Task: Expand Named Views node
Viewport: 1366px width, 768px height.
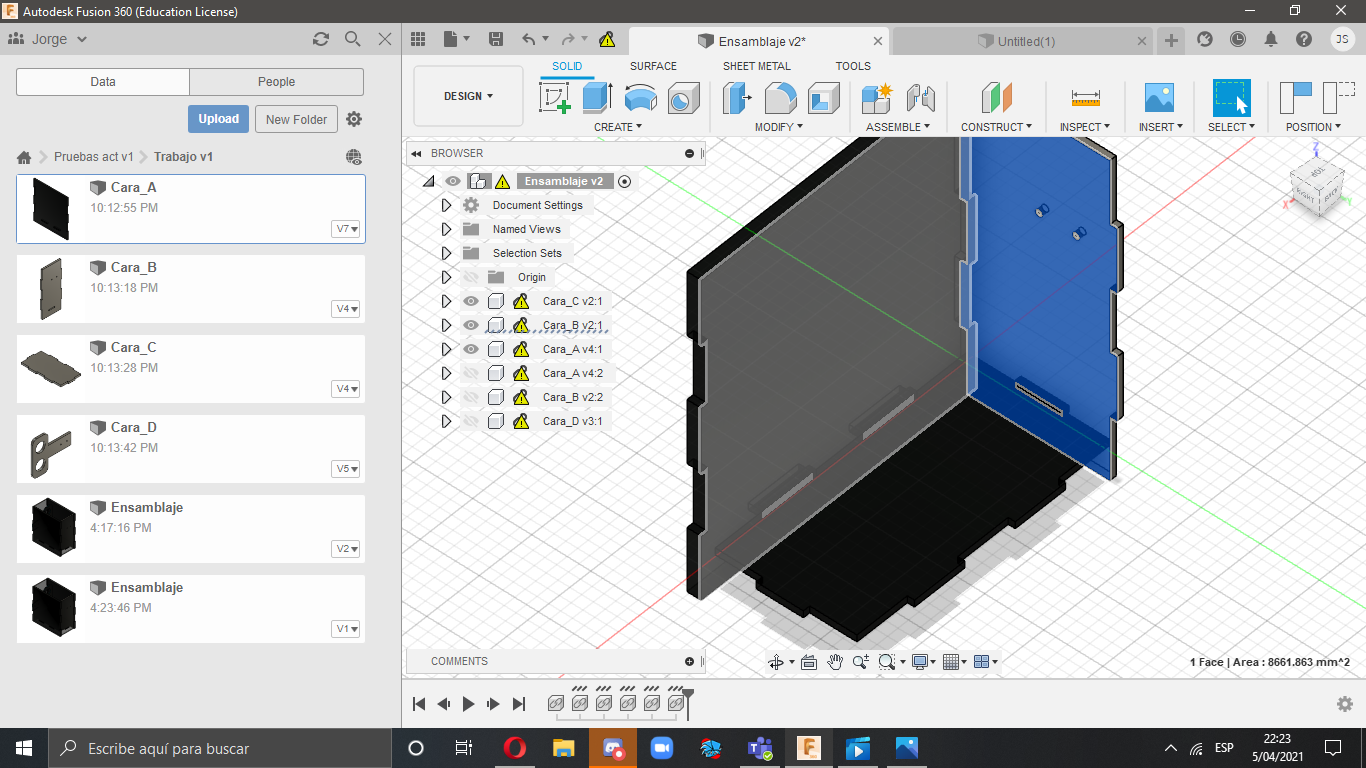Action: [x=447, y=229]
